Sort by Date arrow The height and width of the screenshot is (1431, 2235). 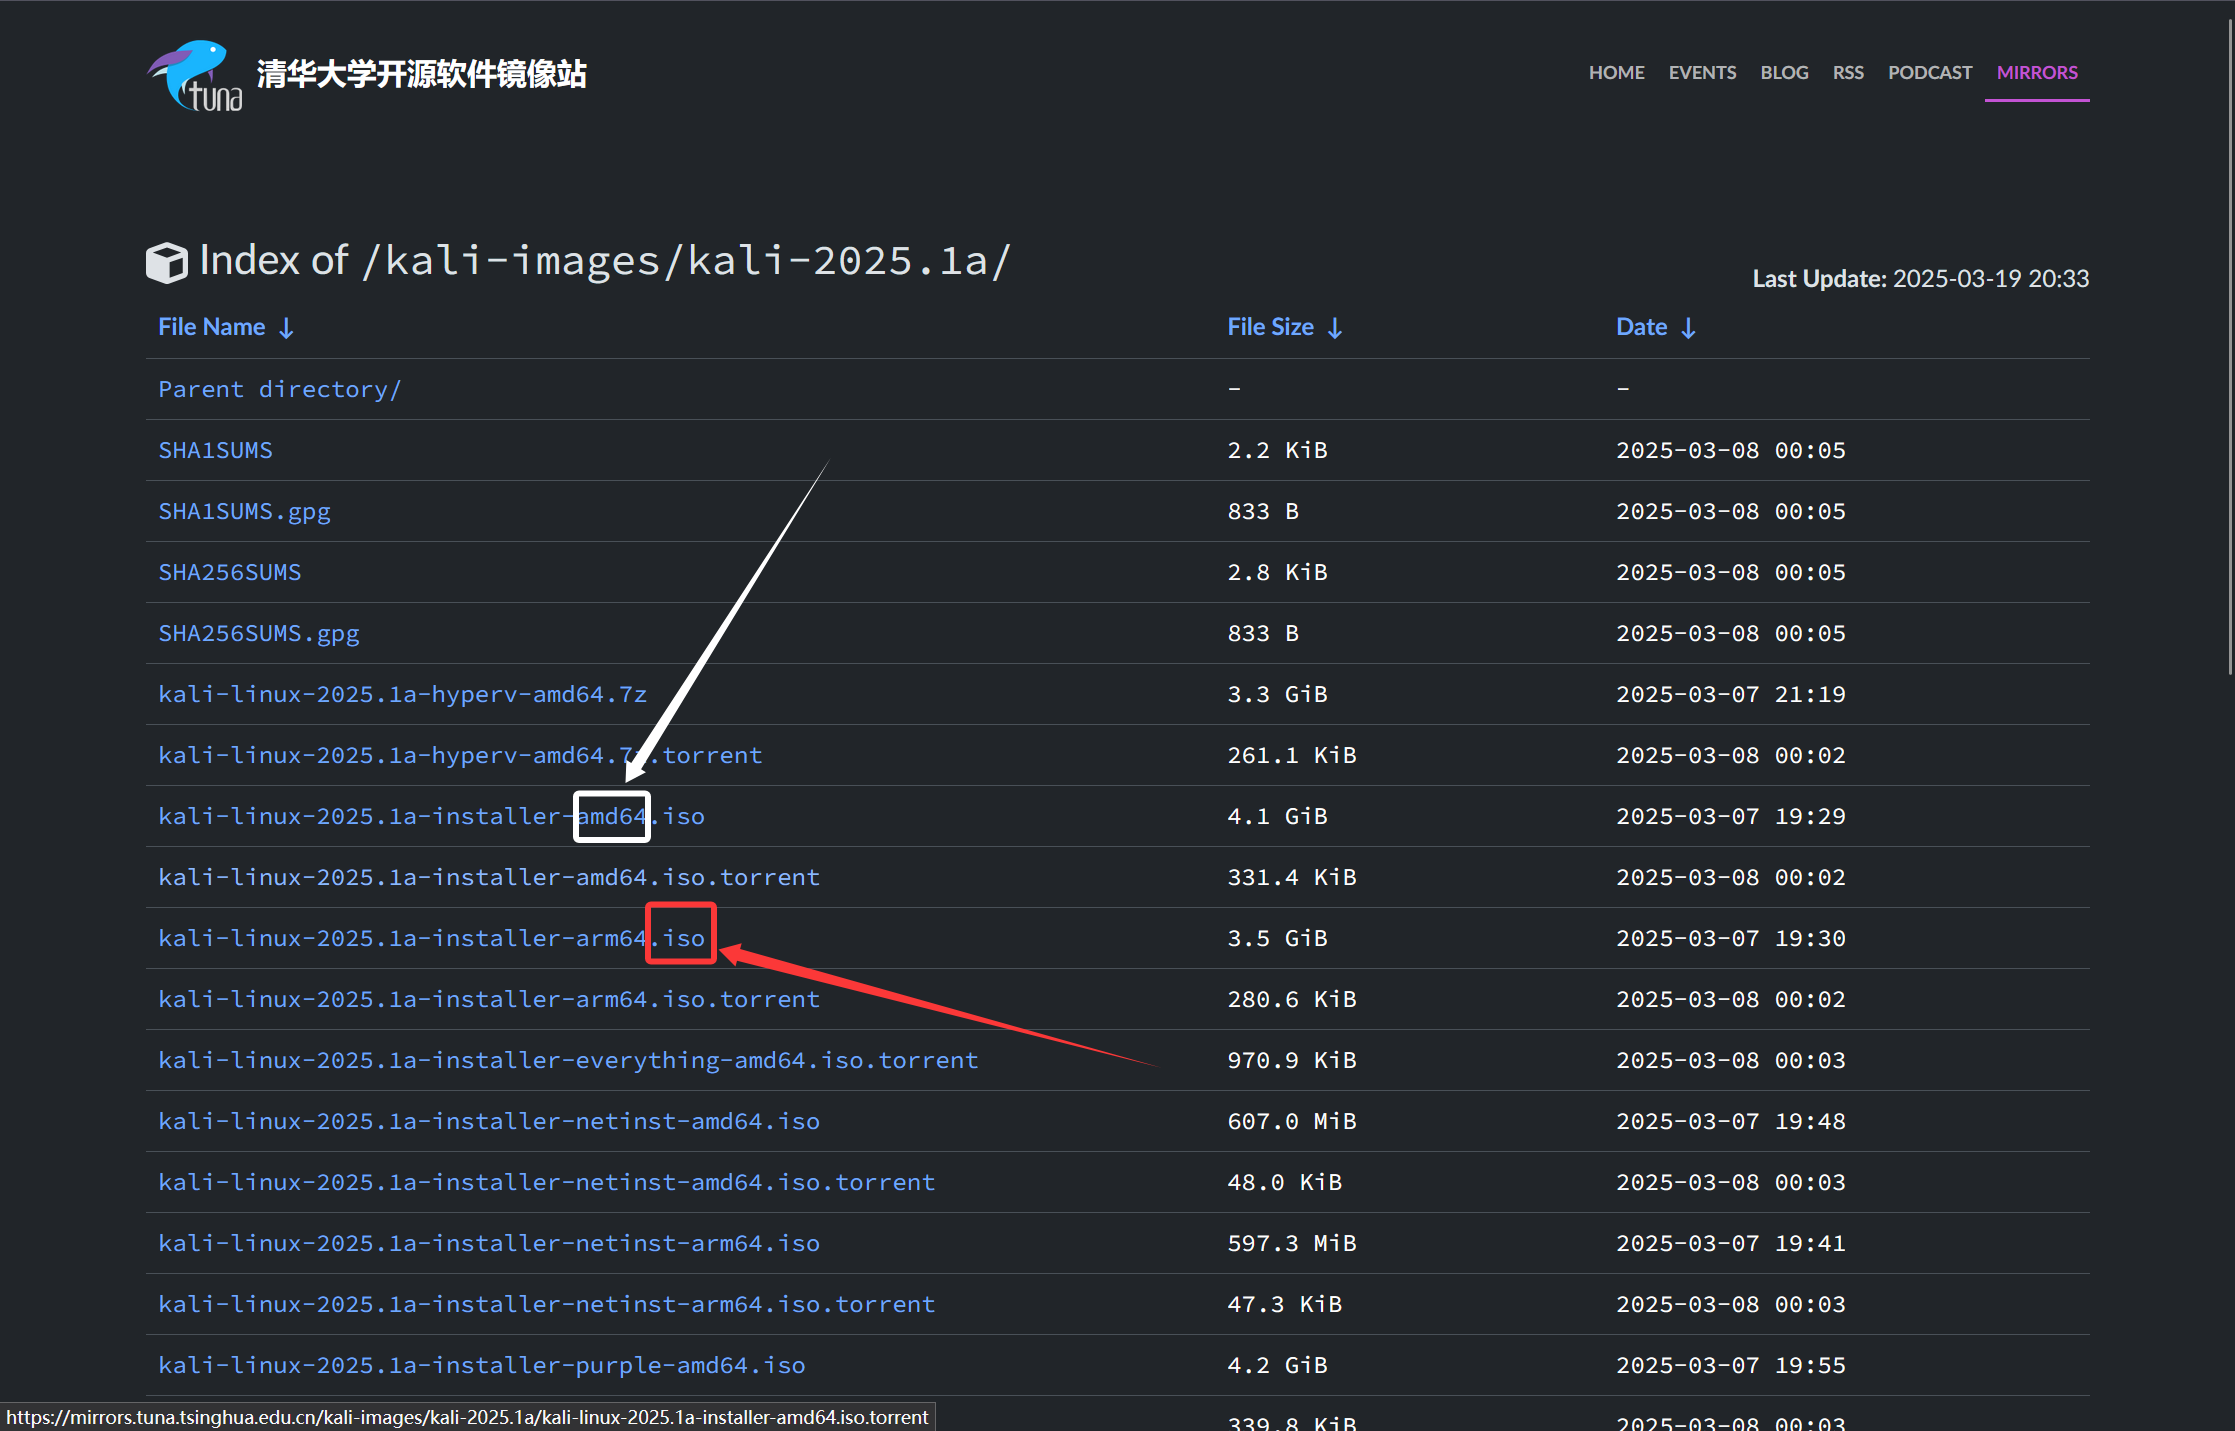coord(1688,328)
